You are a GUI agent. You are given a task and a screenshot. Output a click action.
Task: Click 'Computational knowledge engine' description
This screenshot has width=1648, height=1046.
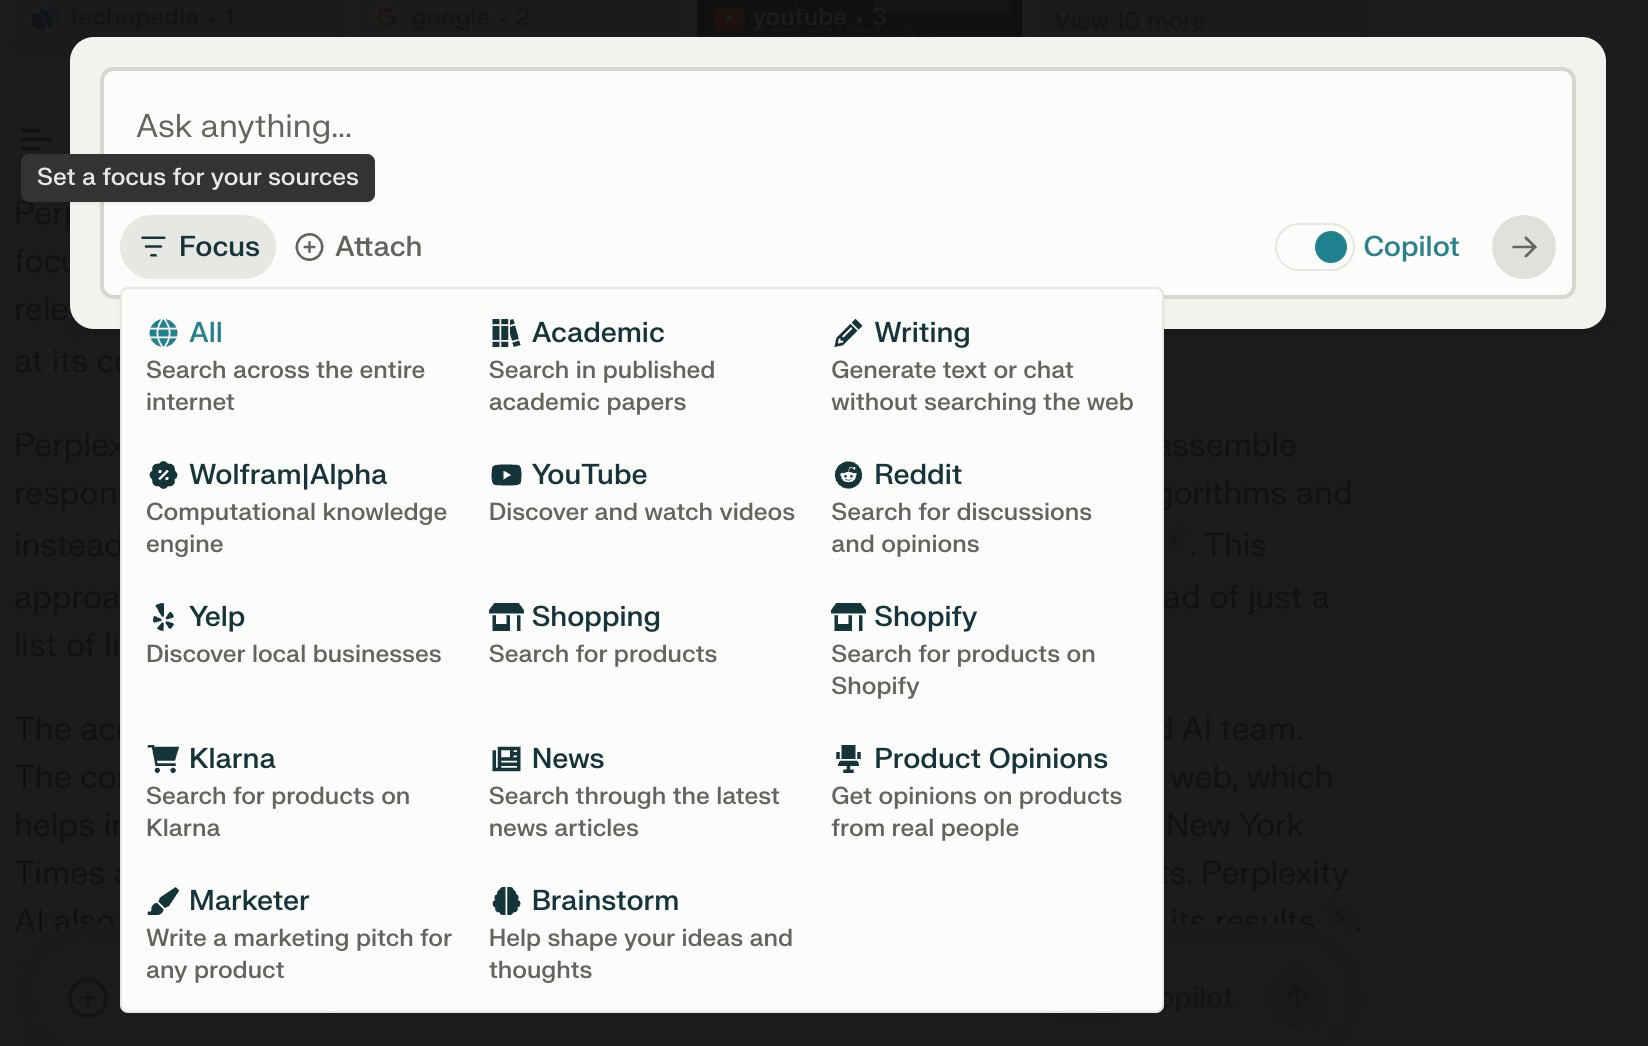click(296, 528)
